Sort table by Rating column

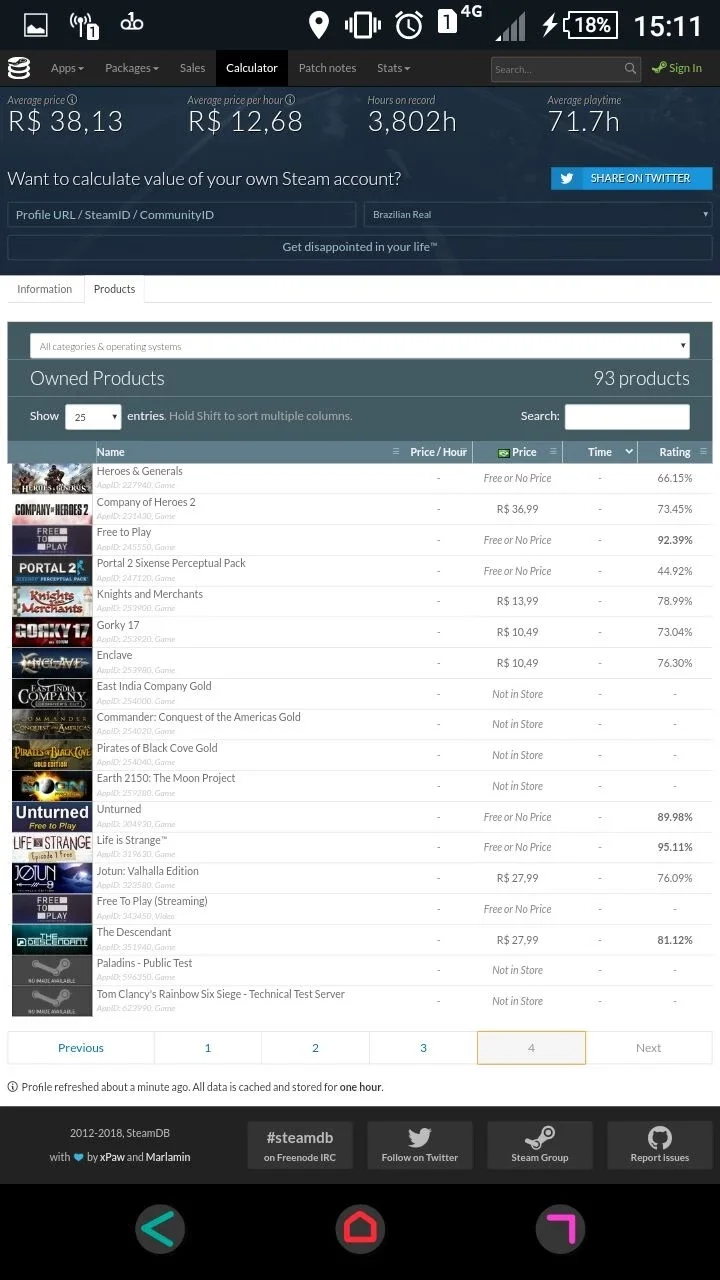675,452
